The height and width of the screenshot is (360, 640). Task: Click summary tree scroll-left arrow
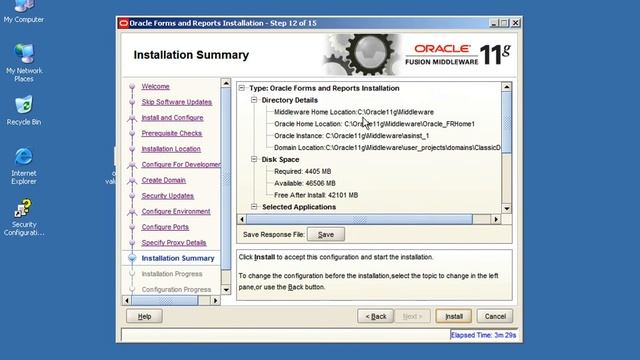click(242, 220)
